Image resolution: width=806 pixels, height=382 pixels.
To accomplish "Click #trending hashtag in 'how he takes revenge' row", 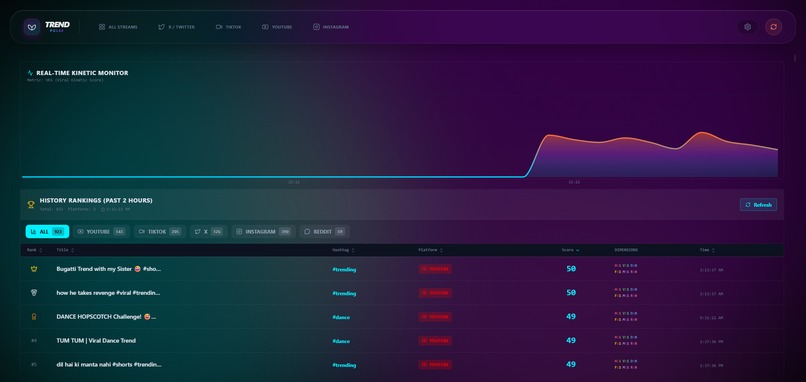I will click(x=344, y=293).
